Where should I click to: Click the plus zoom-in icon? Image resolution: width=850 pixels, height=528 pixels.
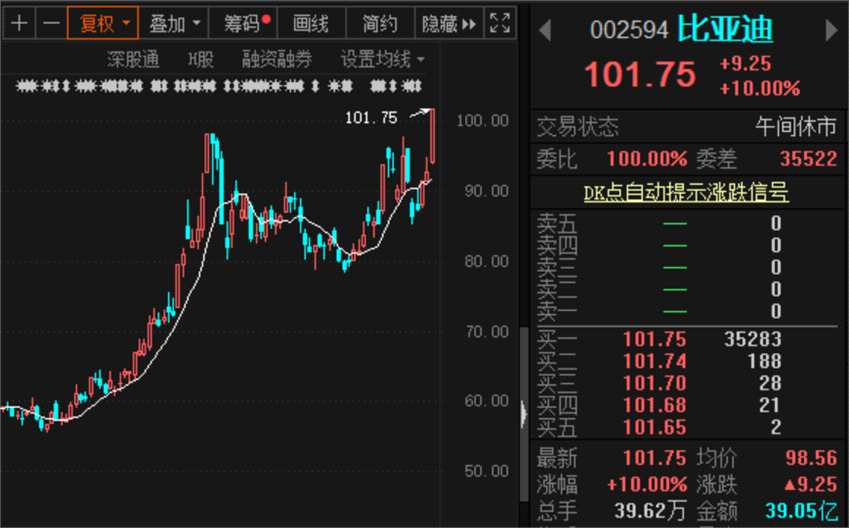(19, 23)
